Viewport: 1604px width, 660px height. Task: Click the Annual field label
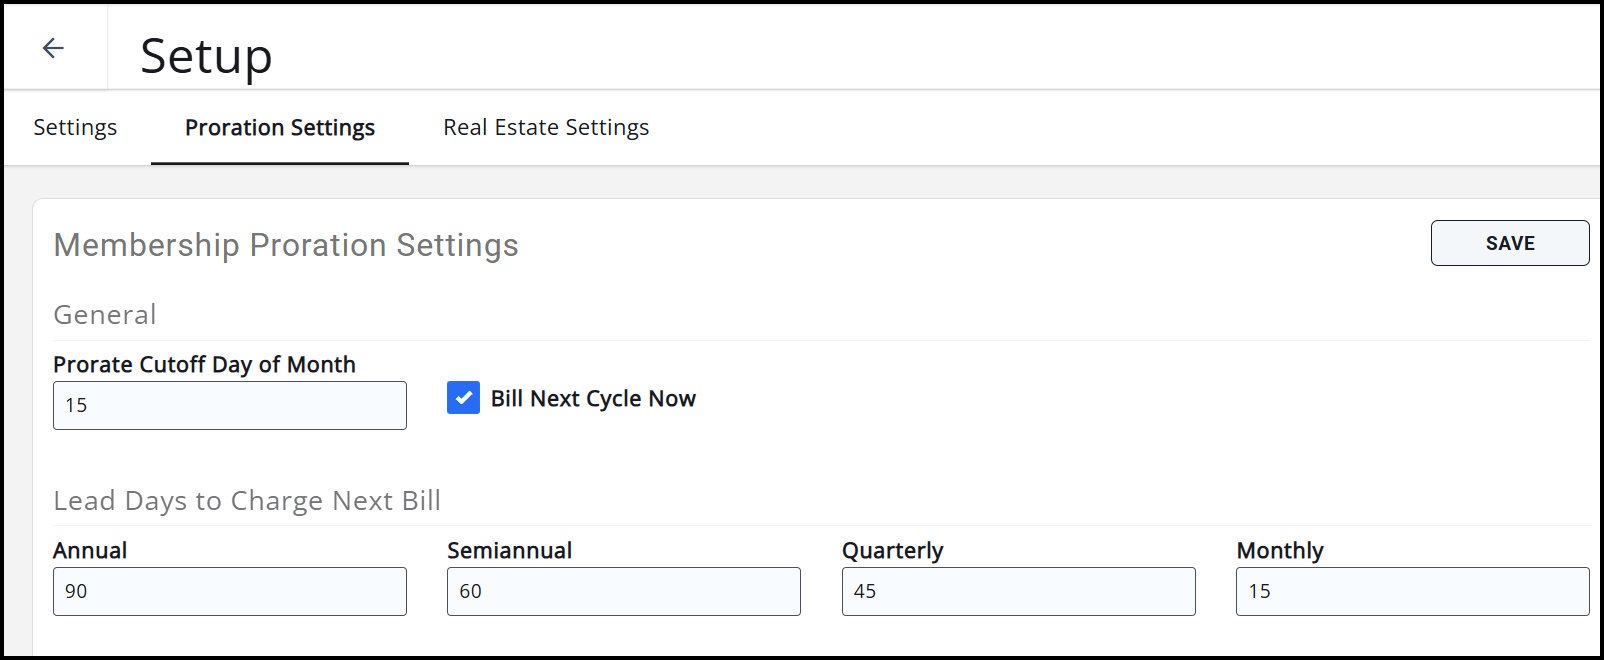90,551
